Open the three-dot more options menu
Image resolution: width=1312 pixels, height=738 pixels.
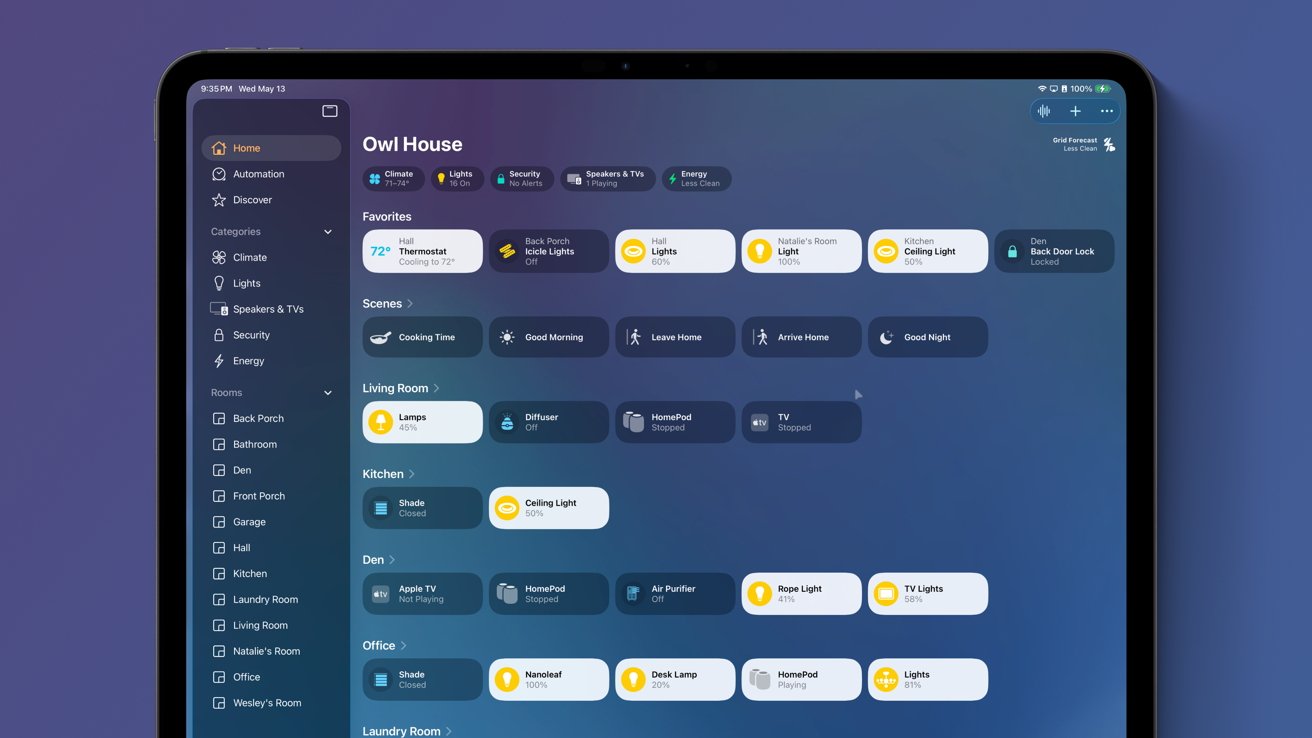[x=1106, y=111]
